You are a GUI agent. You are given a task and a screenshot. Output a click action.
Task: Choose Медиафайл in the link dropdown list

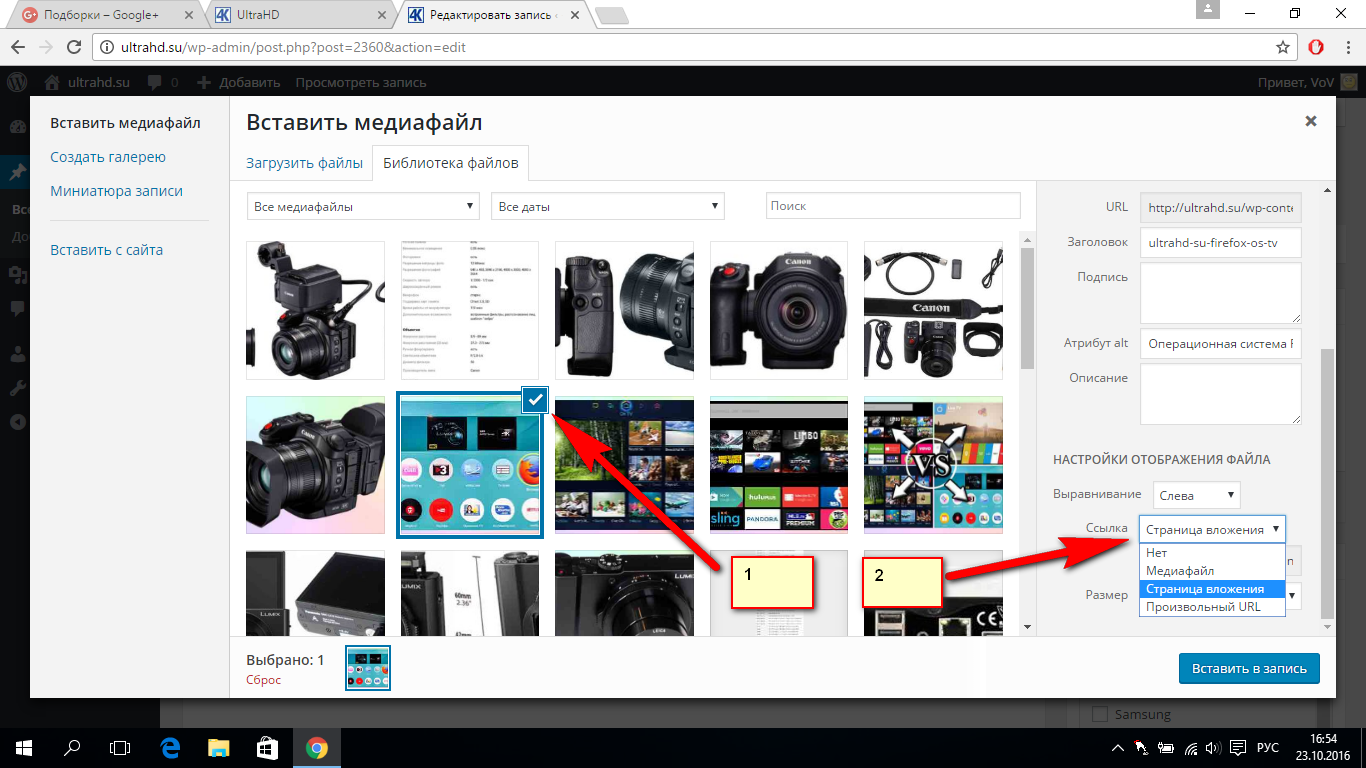click(1212, 571)
